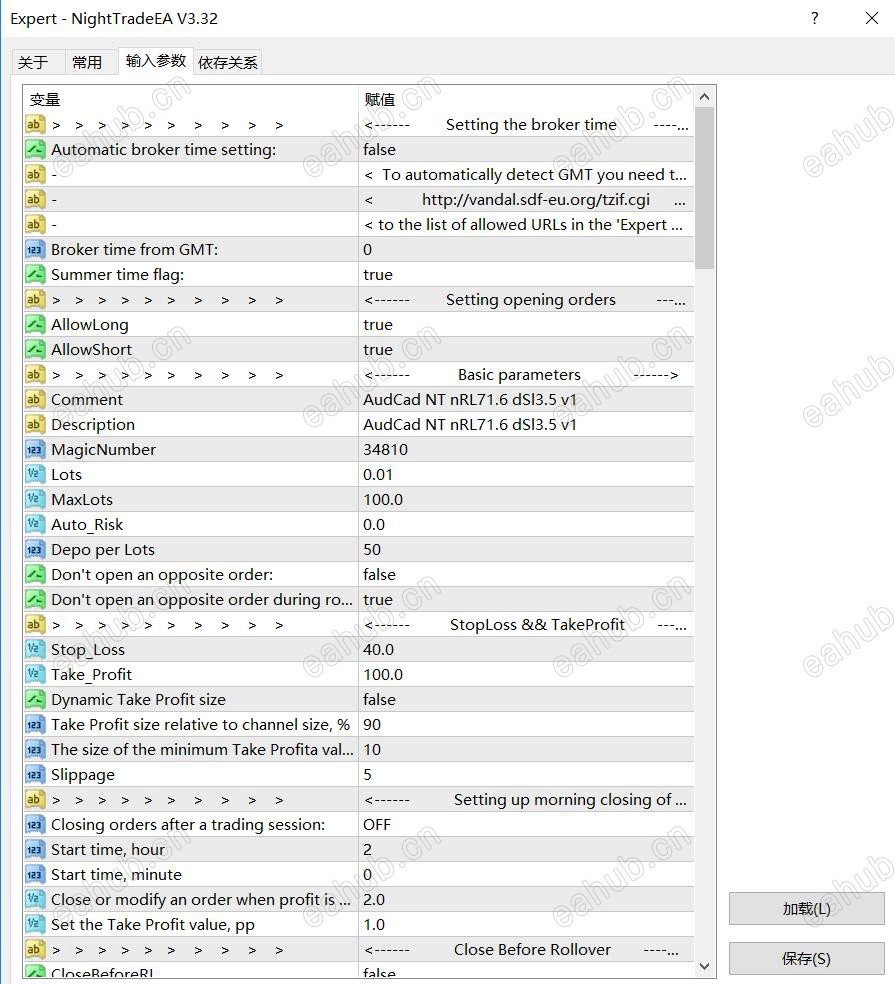Click the 保存(S) button
The height and width of the screenshot is (984, 895).
click(x=807, y=958)
